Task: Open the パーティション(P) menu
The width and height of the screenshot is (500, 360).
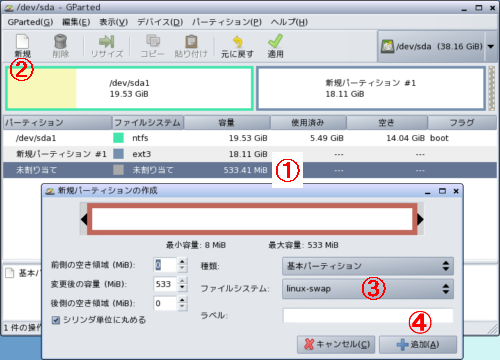Action: [227, 22]
